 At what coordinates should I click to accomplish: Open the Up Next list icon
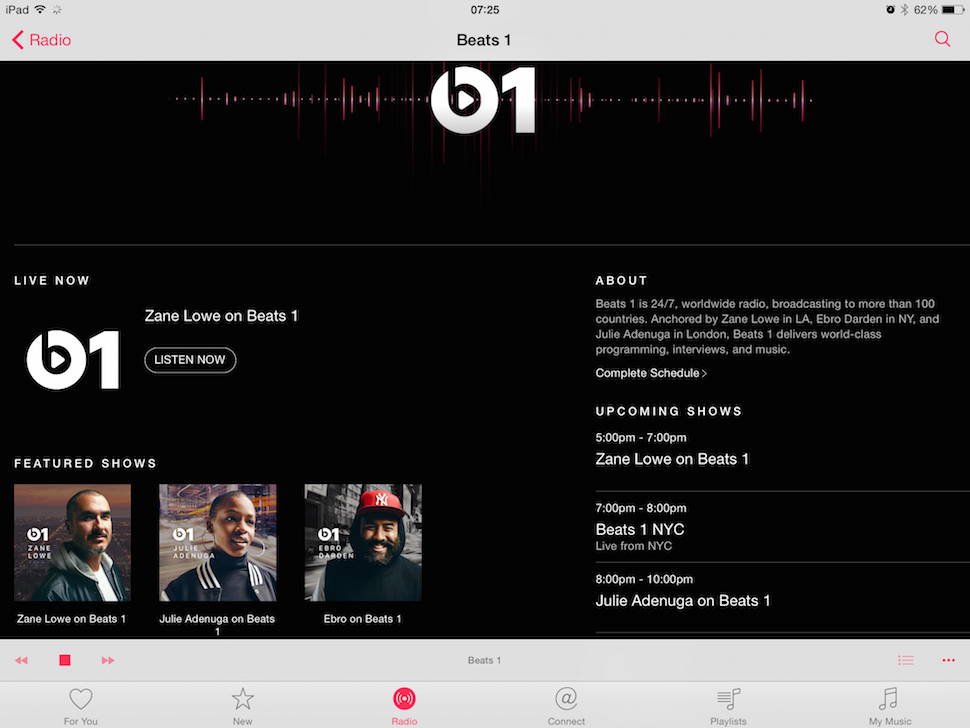[x=906, y=661]
